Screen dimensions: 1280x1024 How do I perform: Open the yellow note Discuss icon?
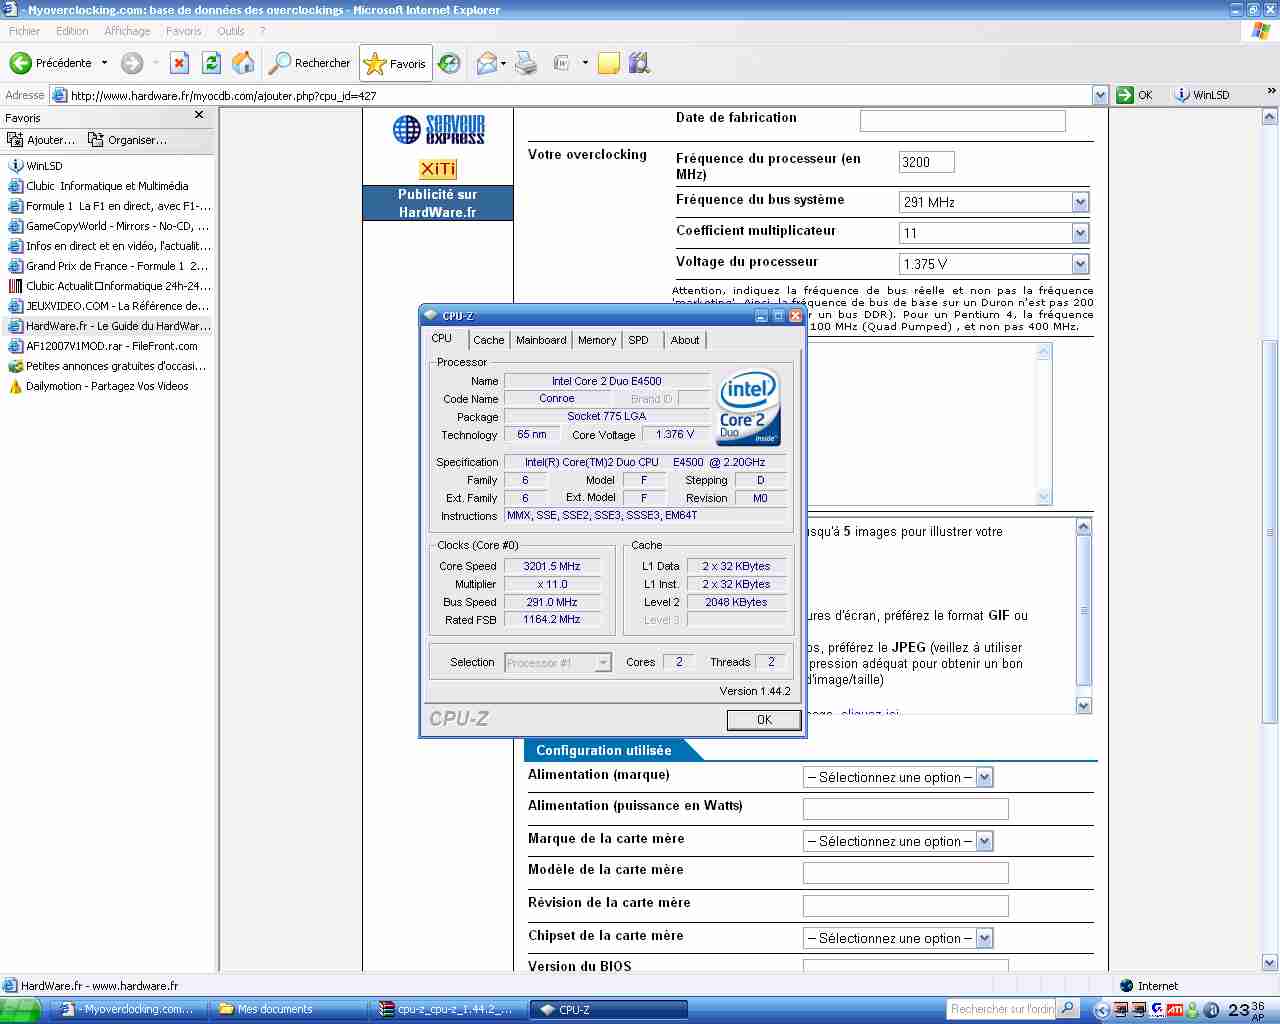click(608, 63)
